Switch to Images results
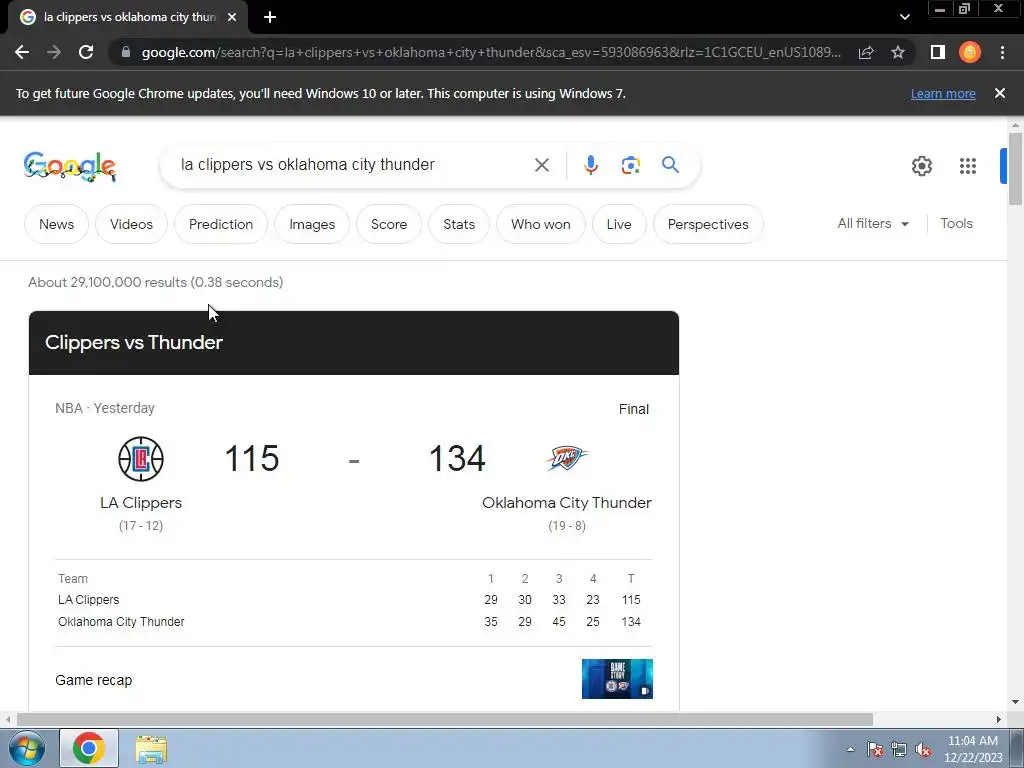The height and width of the screenshot is (768, 1024). point(312,224)
